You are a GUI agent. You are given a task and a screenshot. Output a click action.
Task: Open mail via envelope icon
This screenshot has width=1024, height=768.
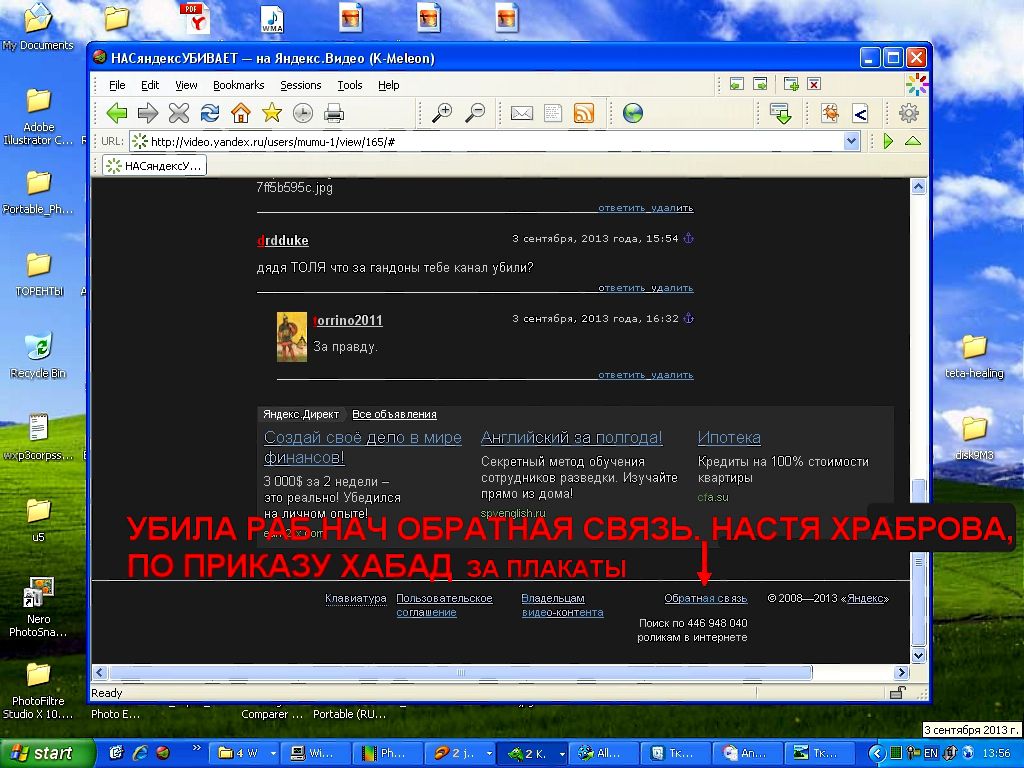click(521, 113)
